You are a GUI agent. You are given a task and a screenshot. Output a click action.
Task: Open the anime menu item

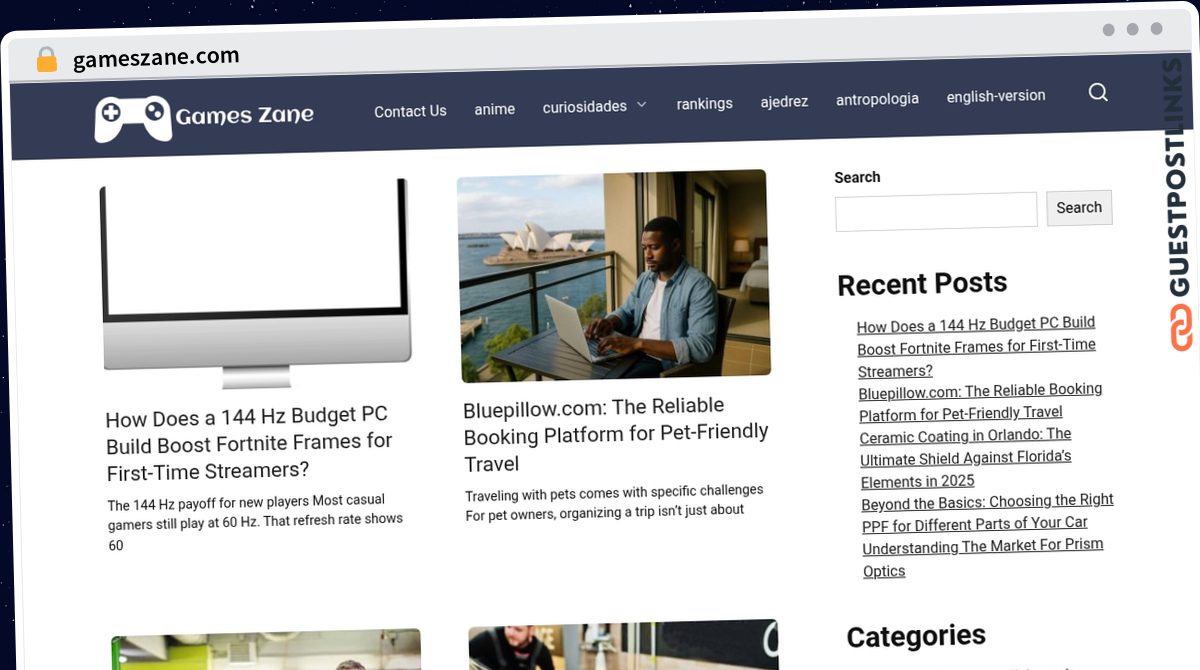tap(495, 109)
